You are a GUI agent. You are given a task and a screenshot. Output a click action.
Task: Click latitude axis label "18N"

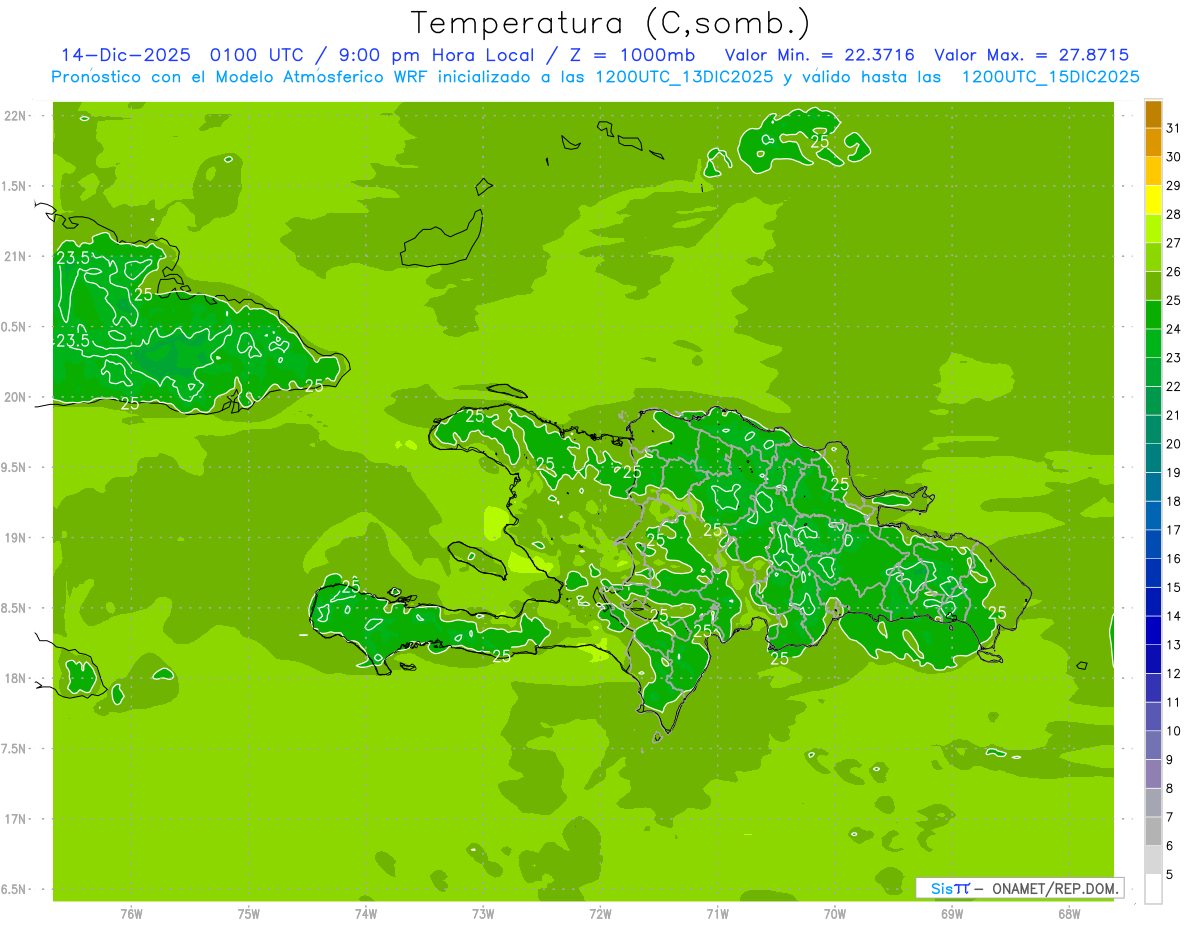(17, 679)
